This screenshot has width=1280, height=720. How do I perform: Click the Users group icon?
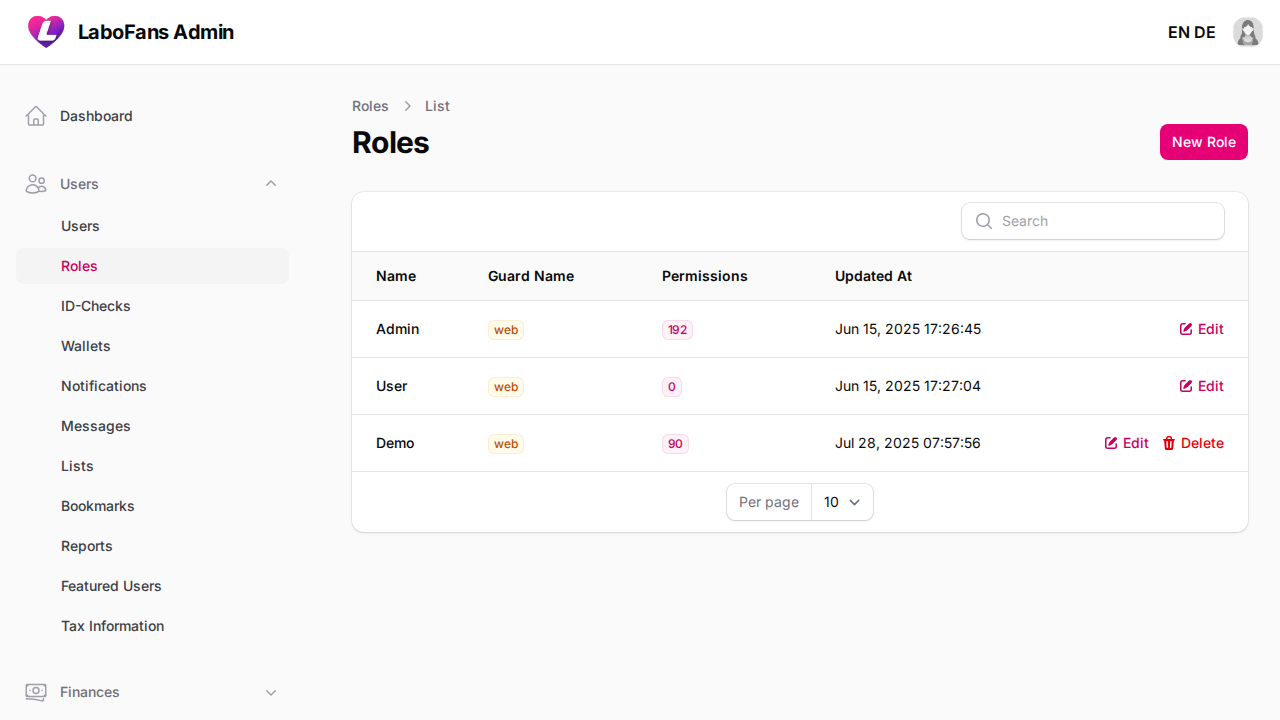pos(36,184)
